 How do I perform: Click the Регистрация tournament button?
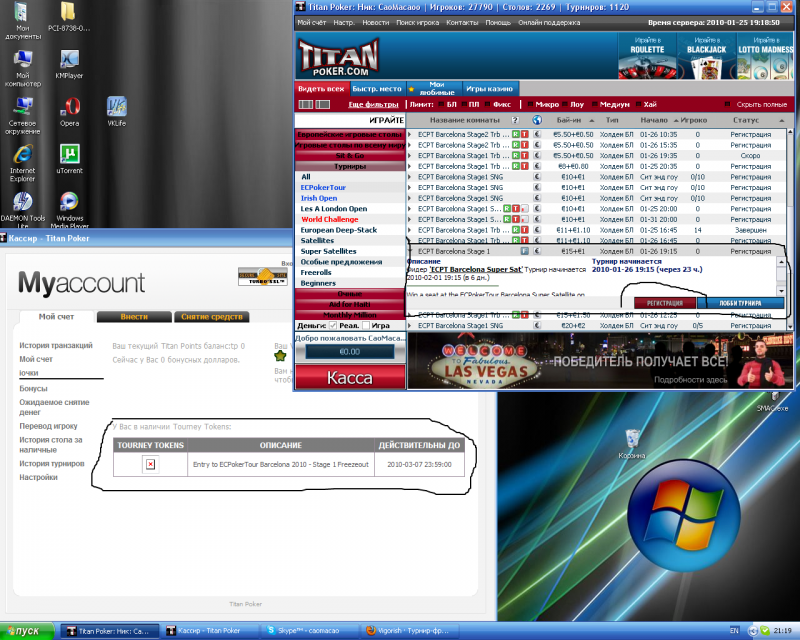pos(665,303)
